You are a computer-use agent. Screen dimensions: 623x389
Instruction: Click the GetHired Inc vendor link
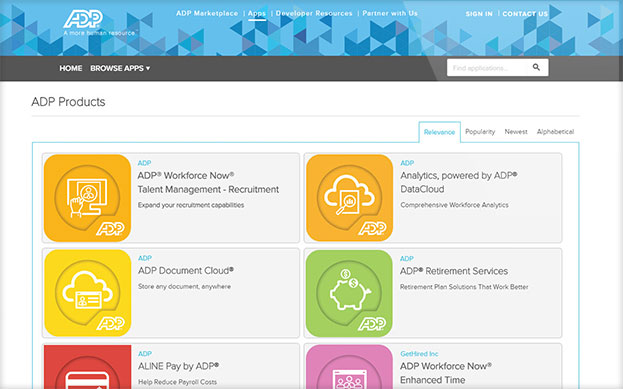point(419,354)
